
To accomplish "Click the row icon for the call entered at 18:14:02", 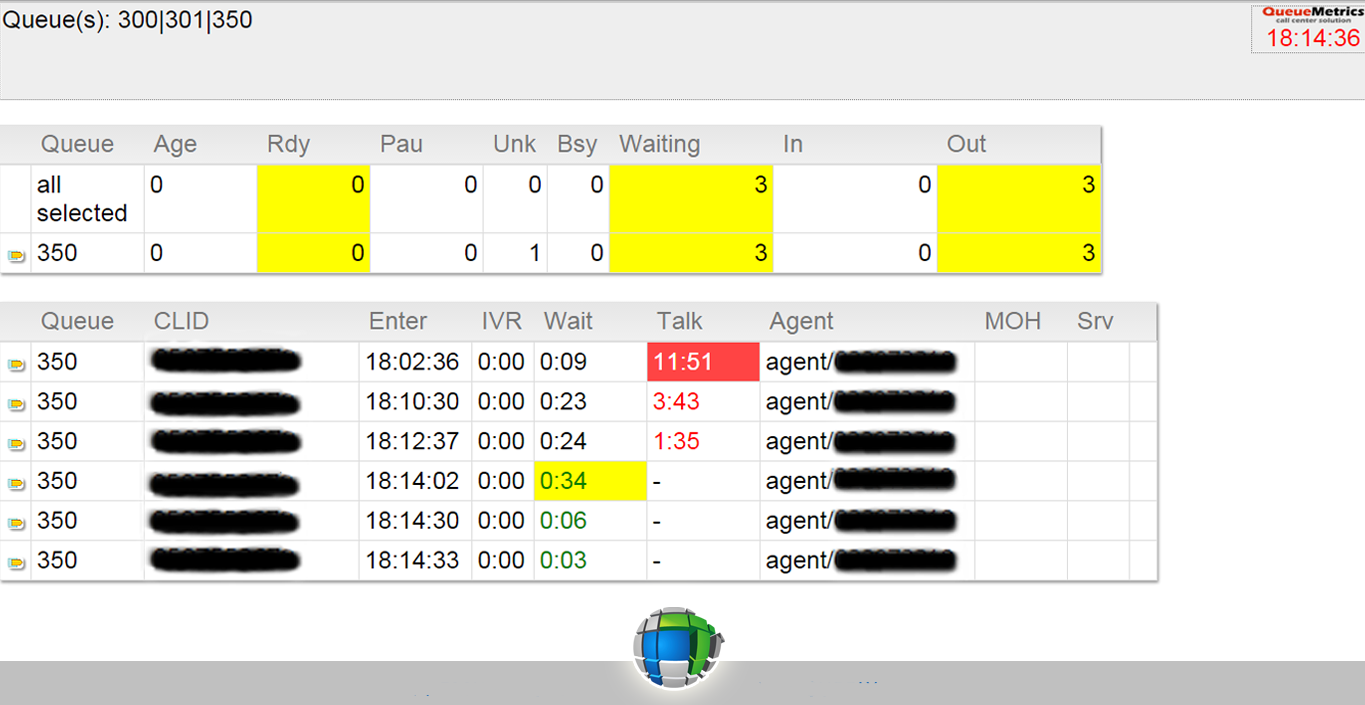I will (15, 483).
